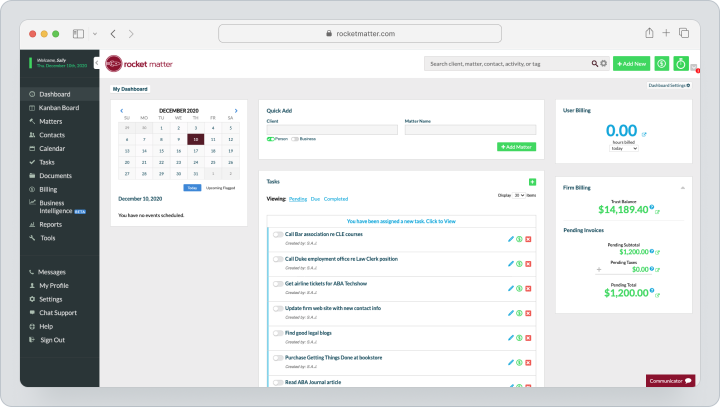This screenshot has width=720, height=407.
Task: Delete the Find good legal blogs task
Action: 528,338
